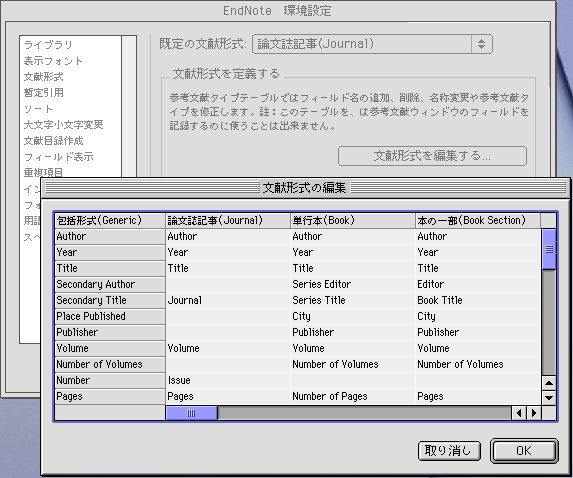Image resolution: width=573 pixels, height=478 pixels.
Task: Click Secondary Author row header
Action: [110, 284]
